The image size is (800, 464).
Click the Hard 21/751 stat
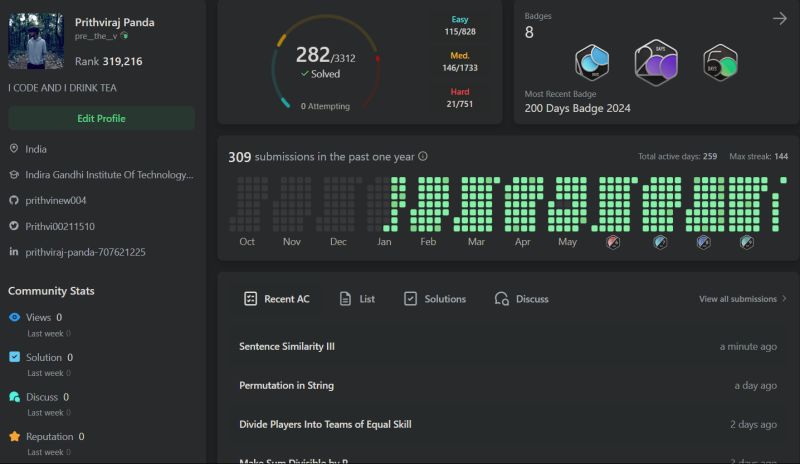coord(460,98)
